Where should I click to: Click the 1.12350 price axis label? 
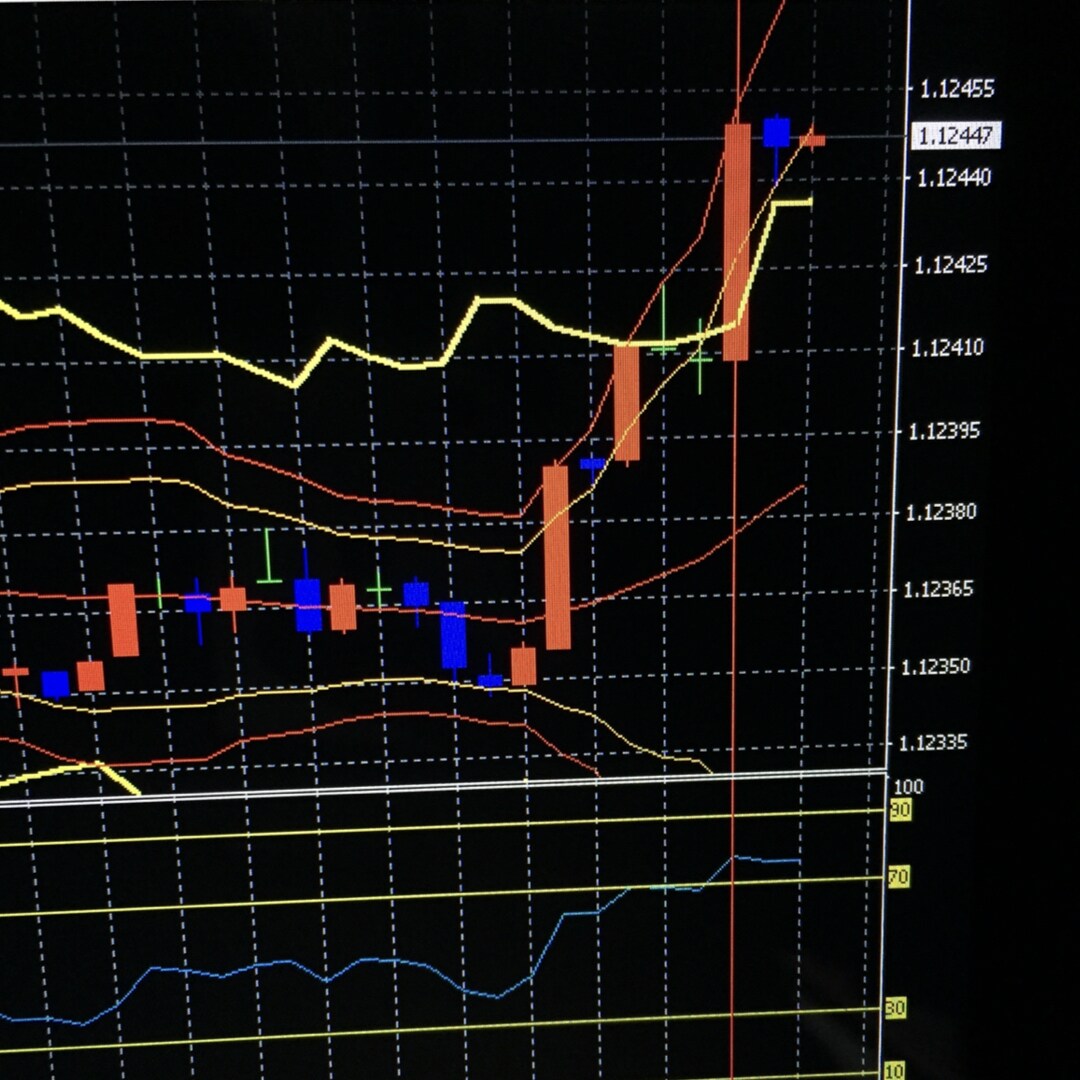tap(935, 667)
